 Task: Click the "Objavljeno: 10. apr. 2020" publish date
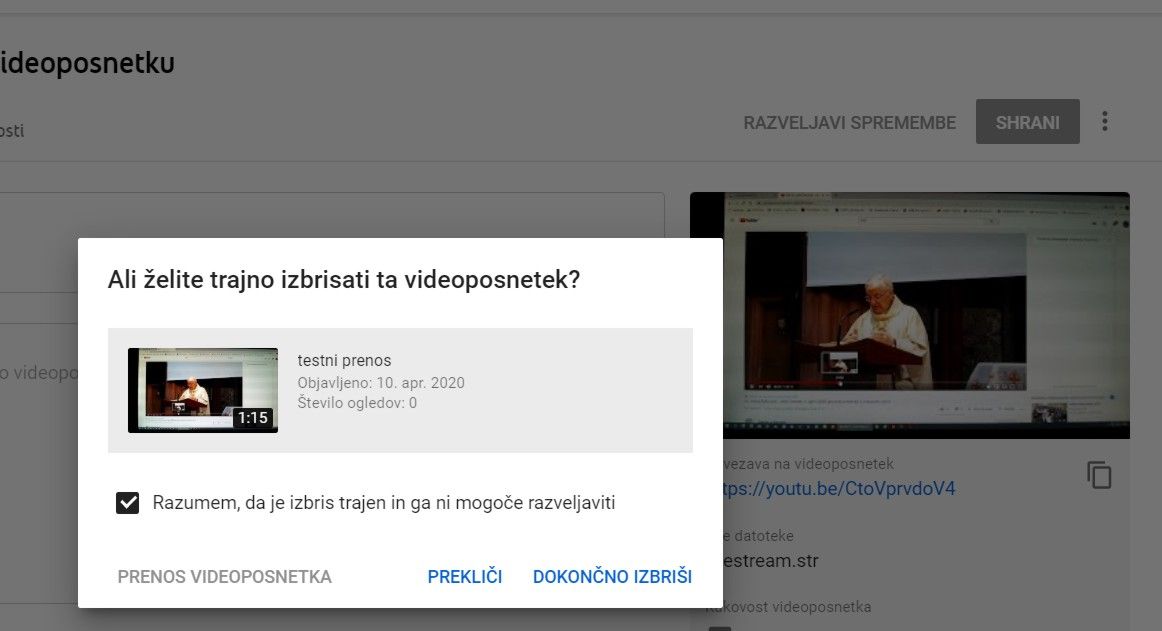coord(381,383)
